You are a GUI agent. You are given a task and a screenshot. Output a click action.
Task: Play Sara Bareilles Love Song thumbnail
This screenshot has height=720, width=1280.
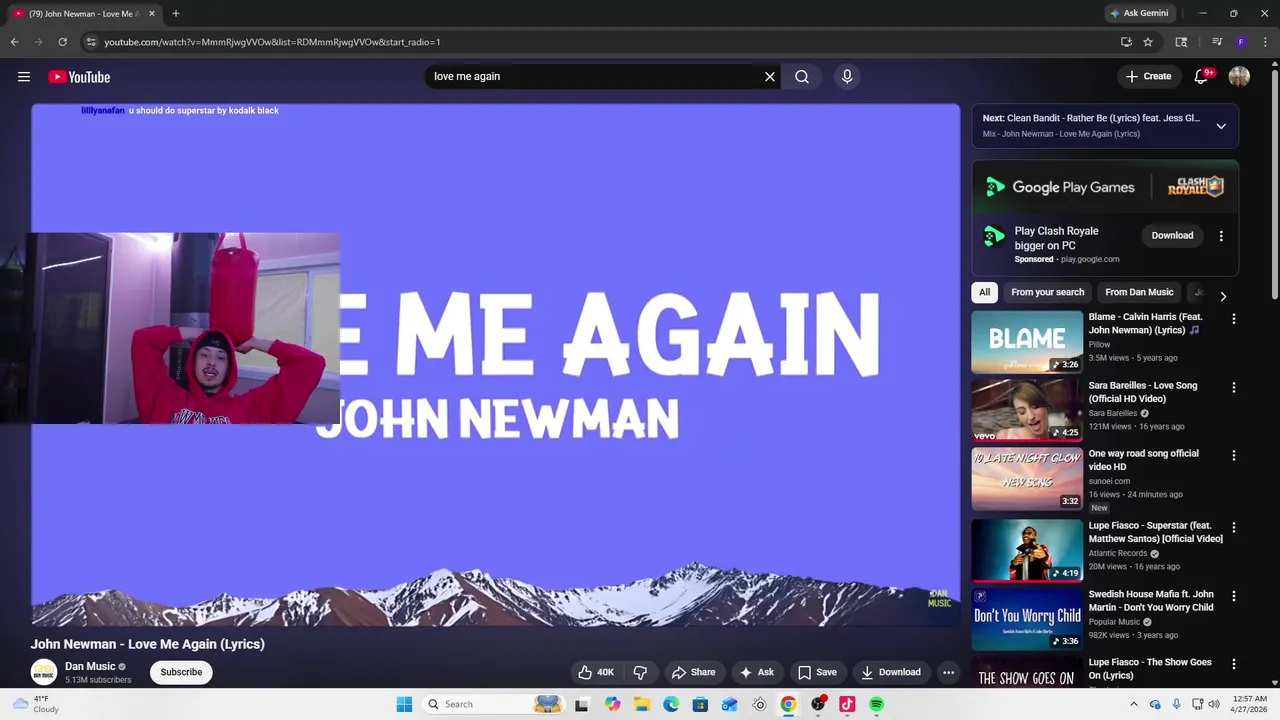pyautogui.click(x=1027, y=410)
